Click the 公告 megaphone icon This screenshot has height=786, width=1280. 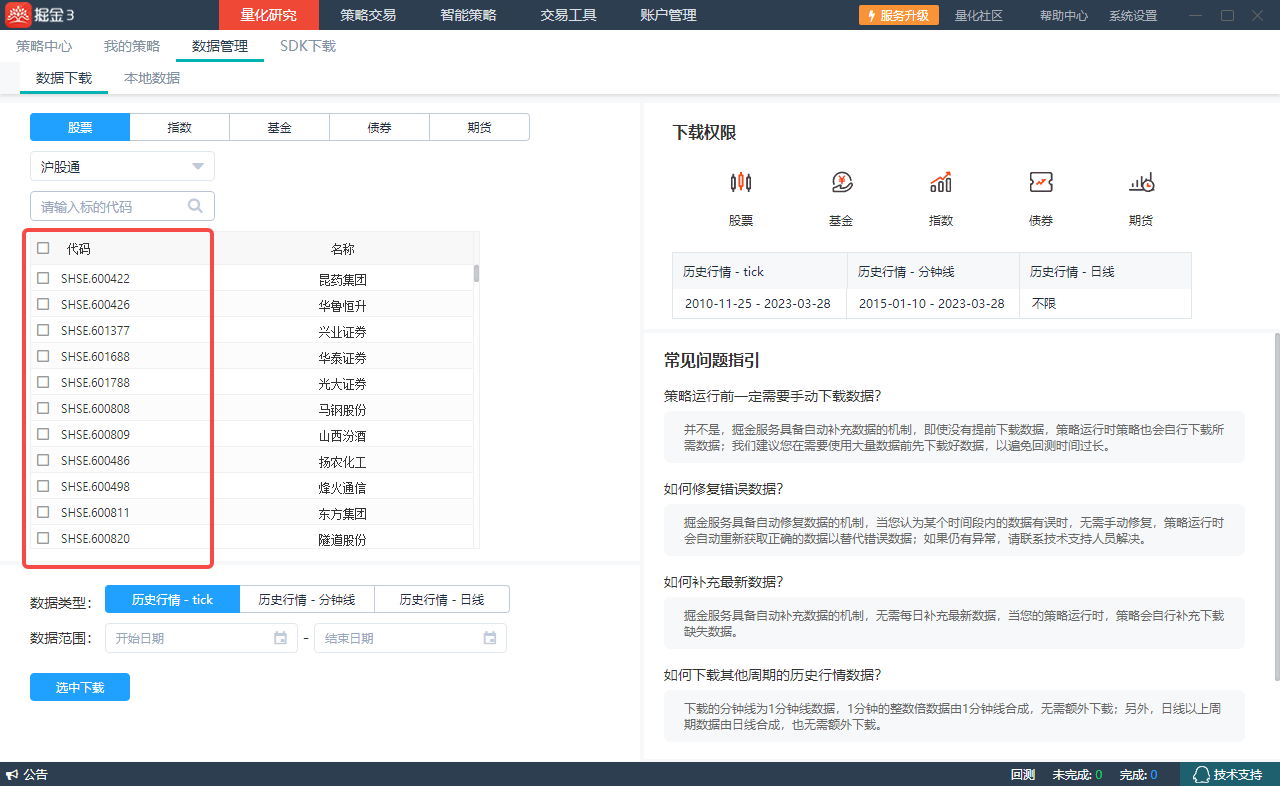pos(12,775)
